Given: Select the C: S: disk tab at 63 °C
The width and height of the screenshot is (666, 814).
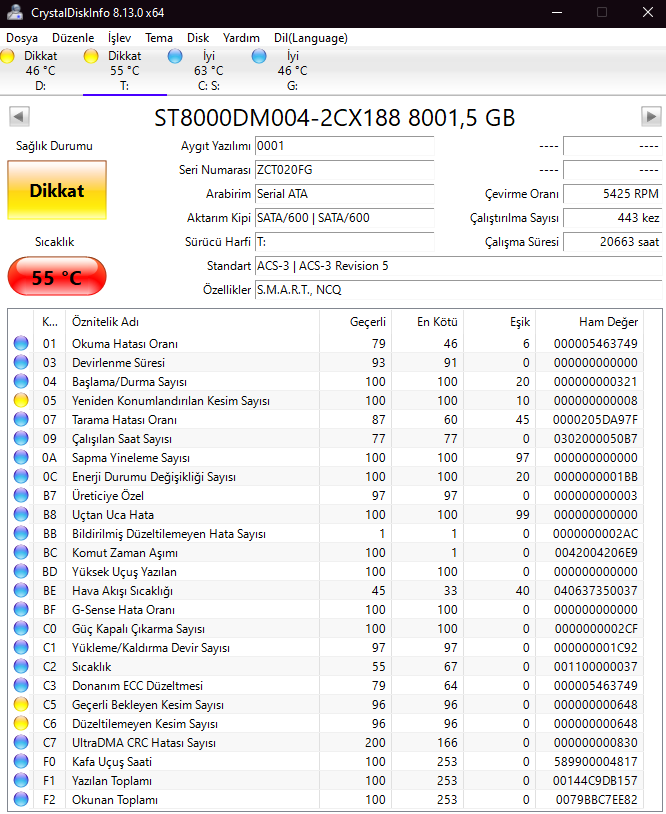Looking at the screenshot, I should 209,71.
